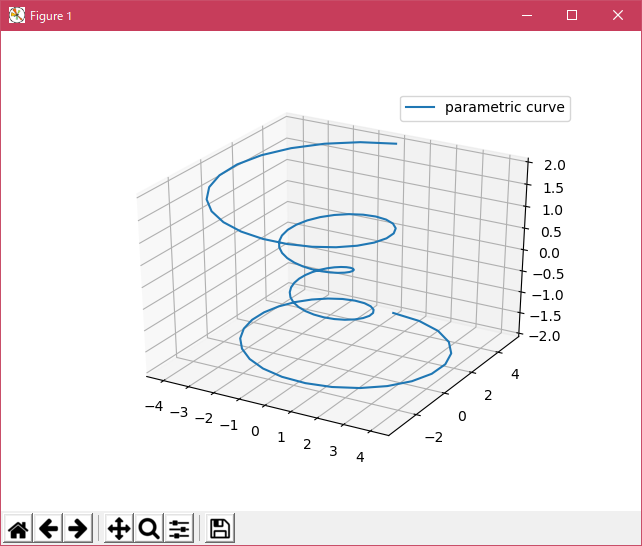This screenshot has height=546, width=642.
Task: Maximize the Figure 1 window
Action: click(x=572, y=16)
